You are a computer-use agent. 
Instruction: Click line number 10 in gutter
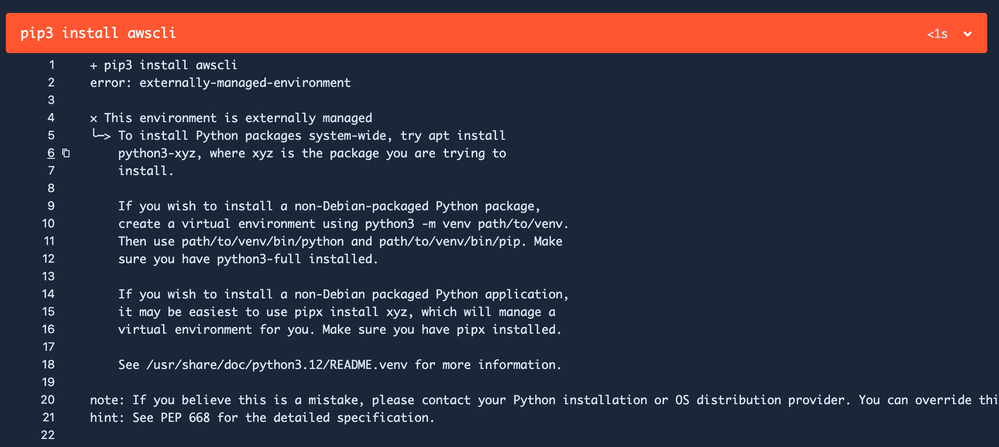click(49, 224)
